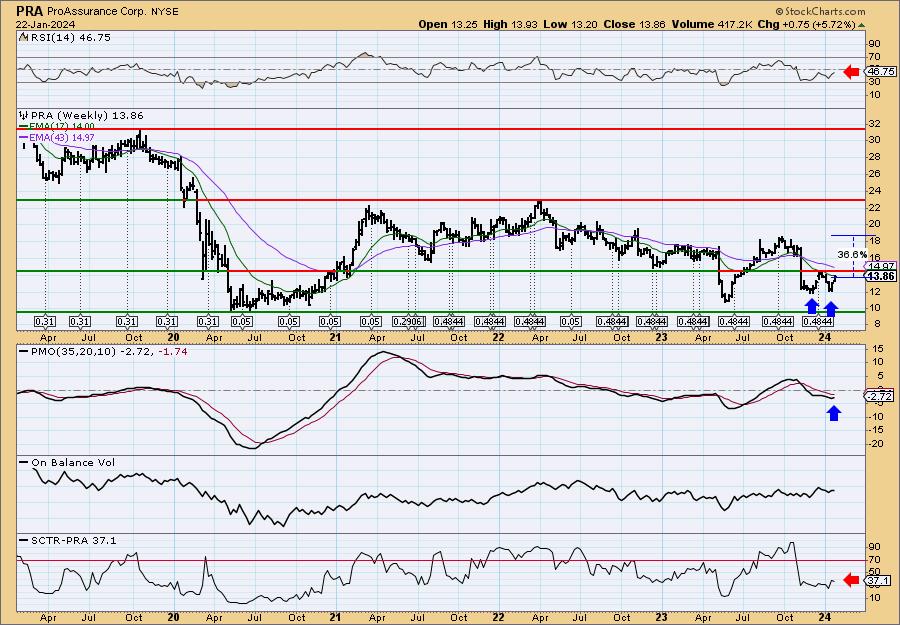
Task: Click the EMA(43) 14.97 legend text
Action: tap(61, 137)
